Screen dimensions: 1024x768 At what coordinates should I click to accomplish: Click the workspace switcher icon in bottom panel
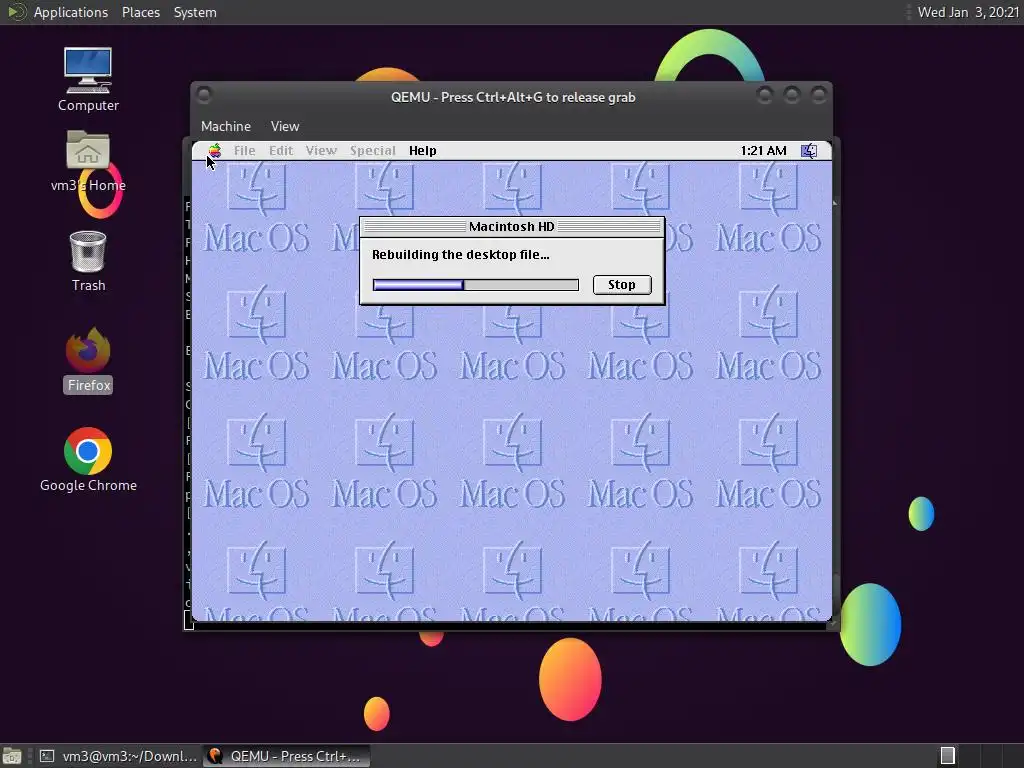click(948, 756)
